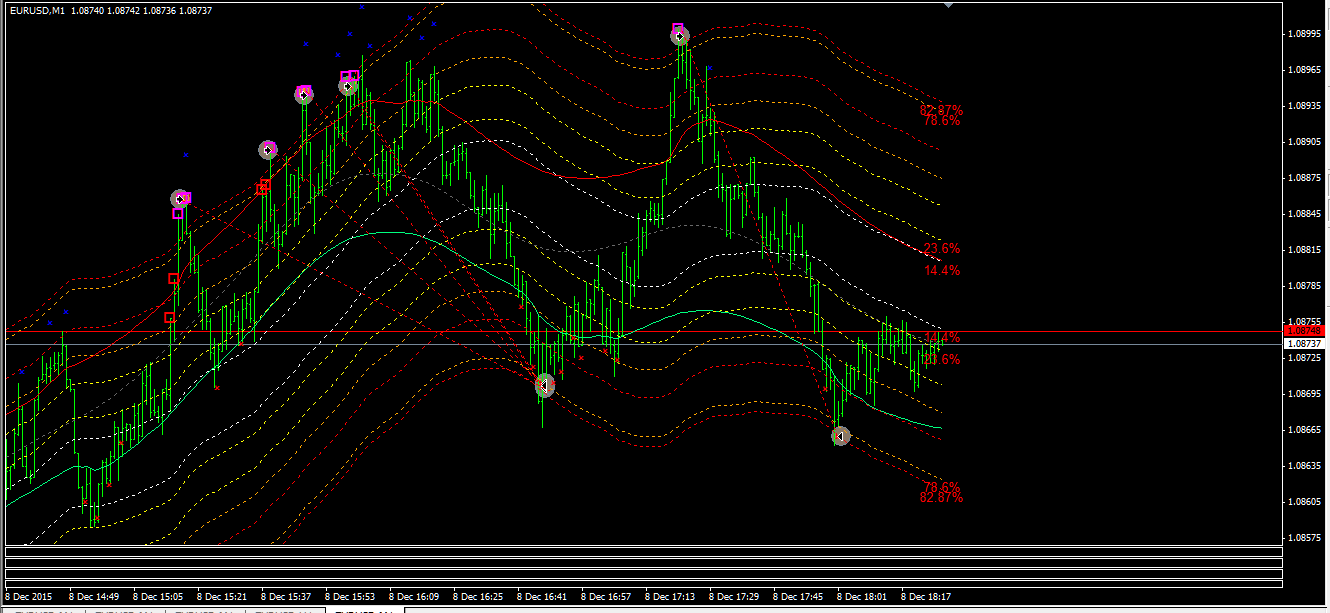Click the white 1.08737 current price tag
The image size is (1330, 613).
tap(1303, 344)
